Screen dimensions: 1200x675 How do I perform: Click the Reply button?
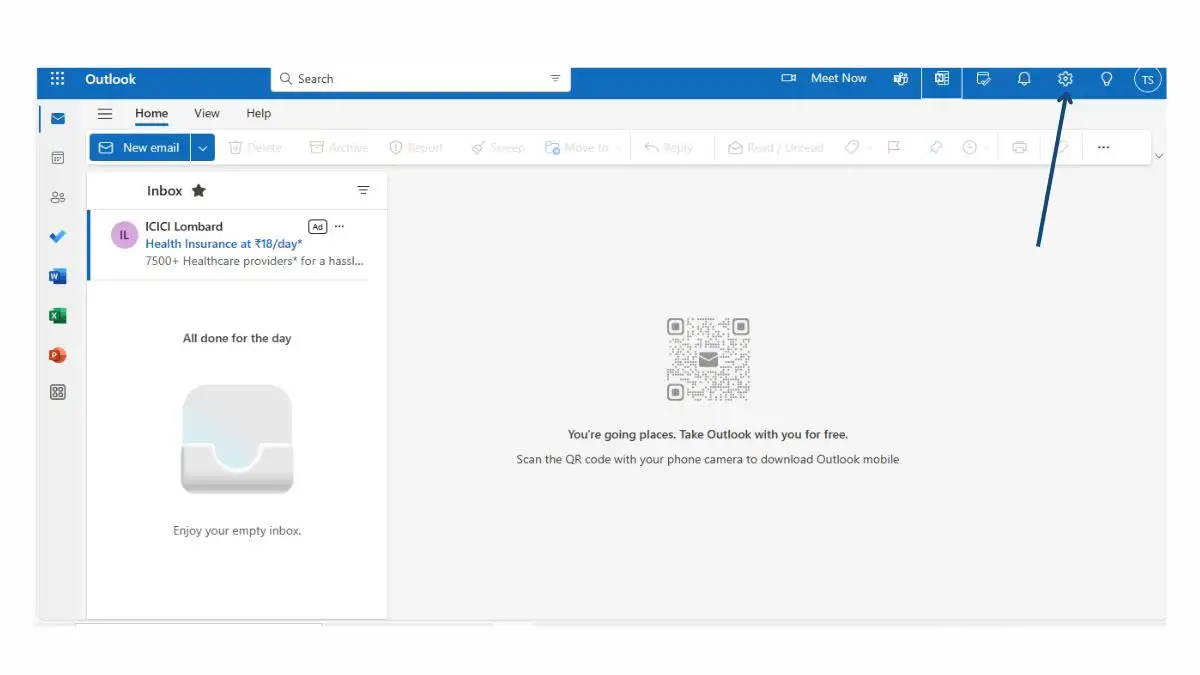(x=669, y=147)
